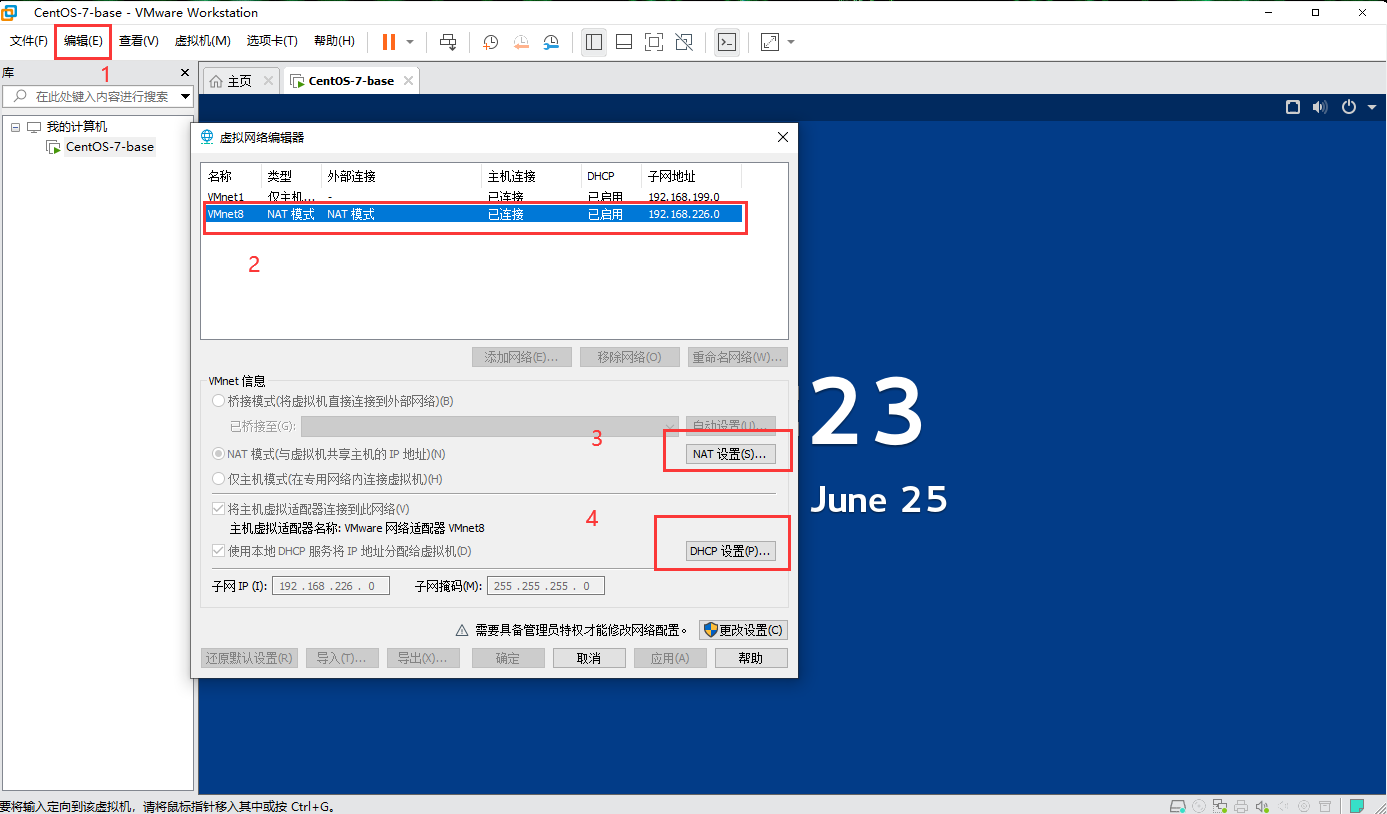Pause the virtual machine with the orange icon
This screenshot has width=1387, height=814.
389,42
